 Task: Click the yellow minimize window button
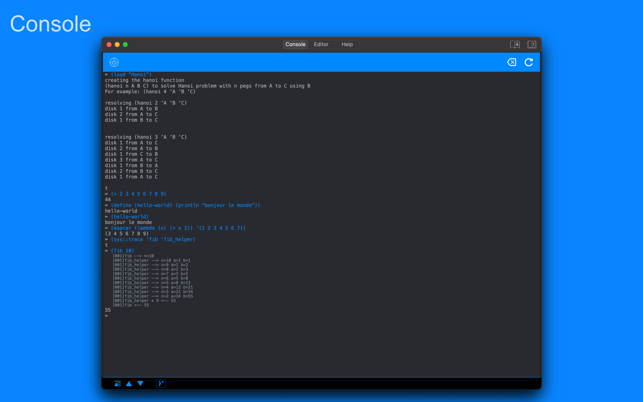point(117,44)
